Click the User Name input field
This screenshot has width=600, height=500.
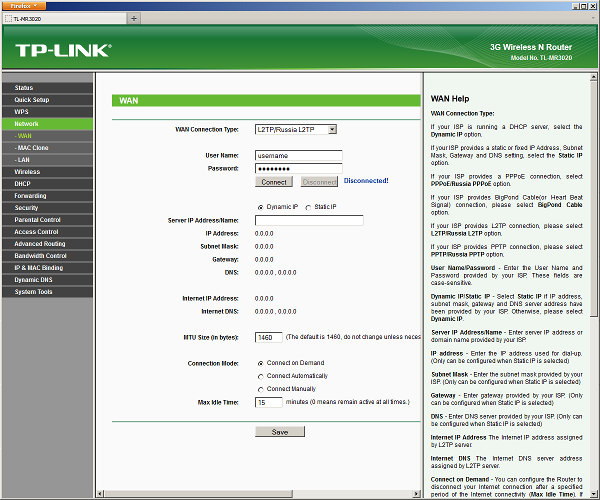pos(298,156)
